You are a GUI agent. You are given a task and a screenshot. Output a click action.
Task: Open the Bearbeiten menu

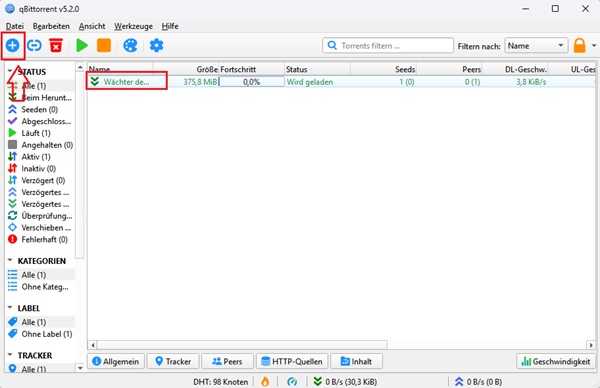pyautogui.click(x=51, y=26)
